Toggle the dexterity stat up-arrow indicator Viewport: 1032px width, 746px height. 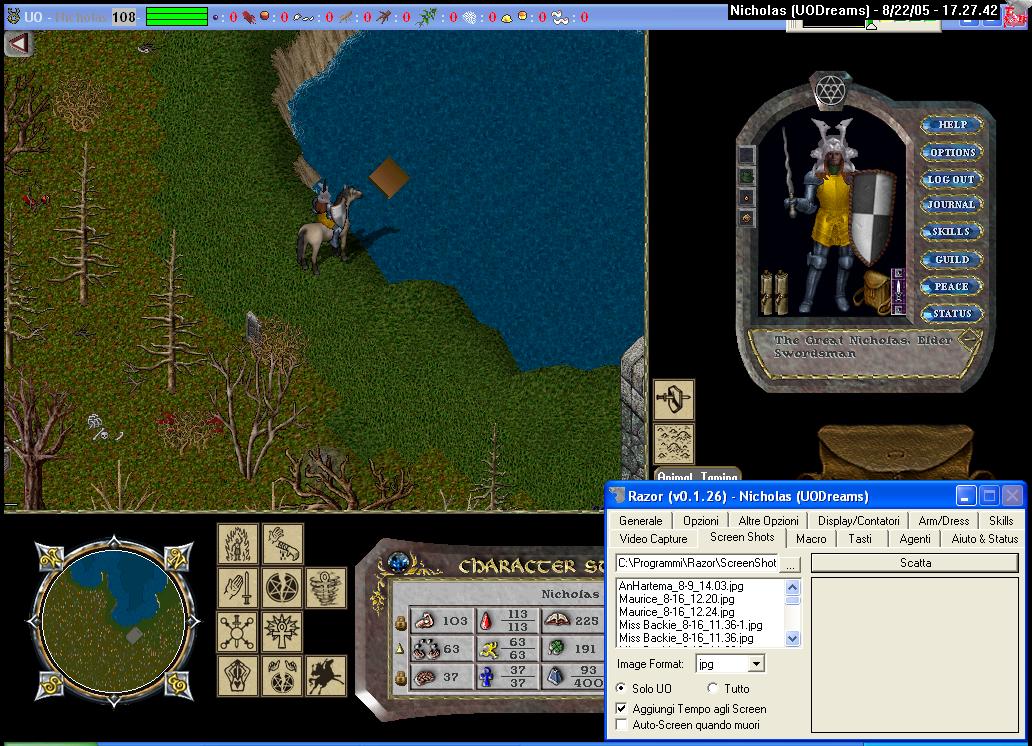pos(400,649)
